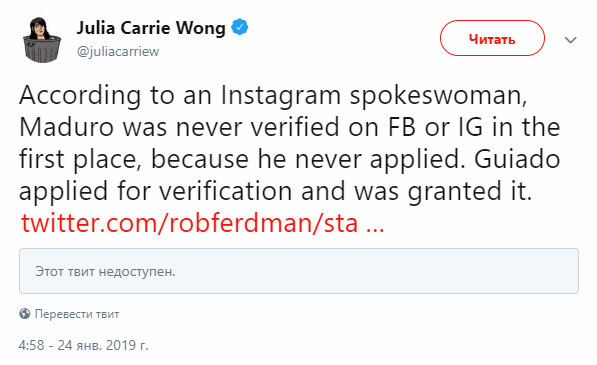Click the word Instagram in the tweet
This screenshot has width=597, height=365.
[281, 95]
